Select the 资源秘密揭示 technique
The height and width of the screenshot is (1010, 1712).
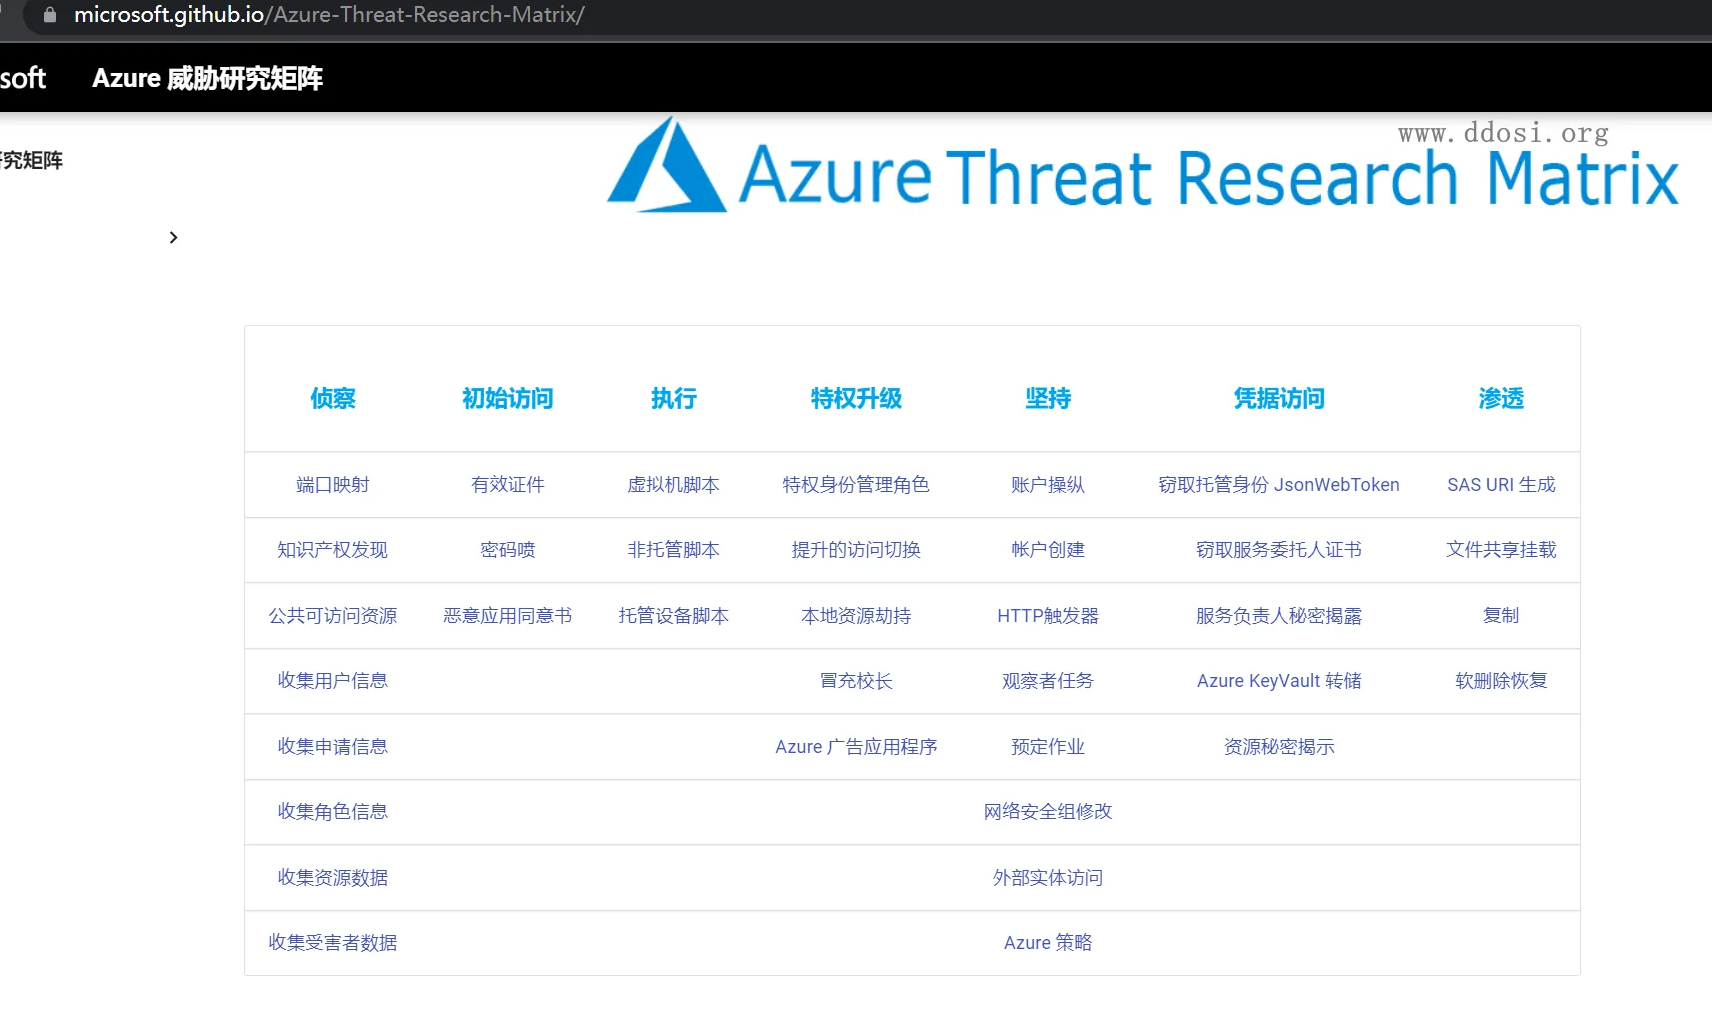click(x=1279, y=747)
